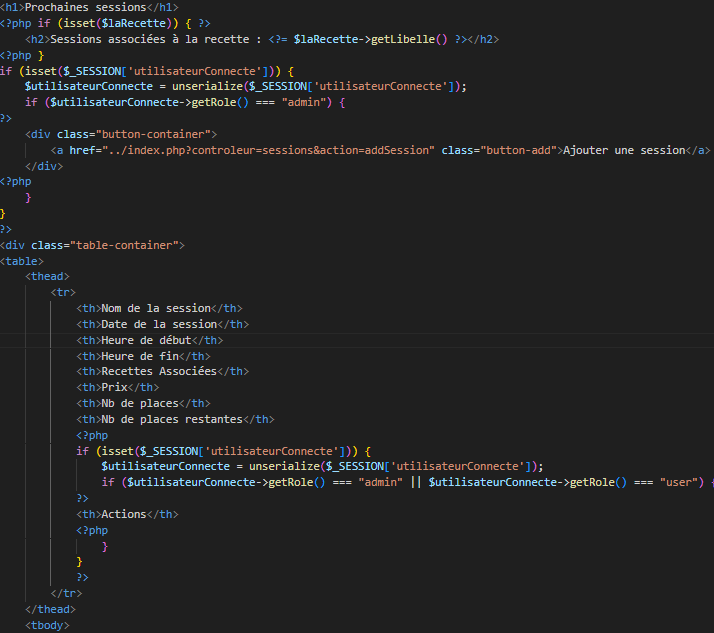714x633 pixels.
Task: Click 'Heure de fin' header text
Action: [x=140, y=356]
